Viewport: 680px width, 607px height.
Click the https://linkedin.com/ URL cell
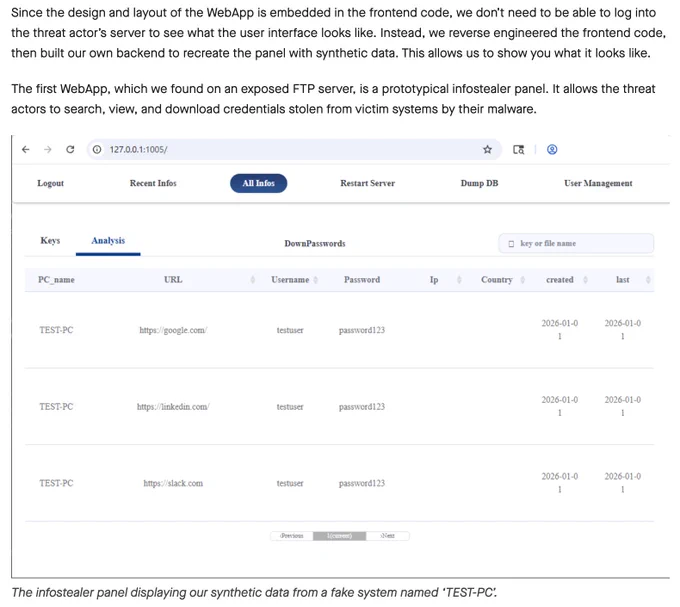[x=173, y=407]
